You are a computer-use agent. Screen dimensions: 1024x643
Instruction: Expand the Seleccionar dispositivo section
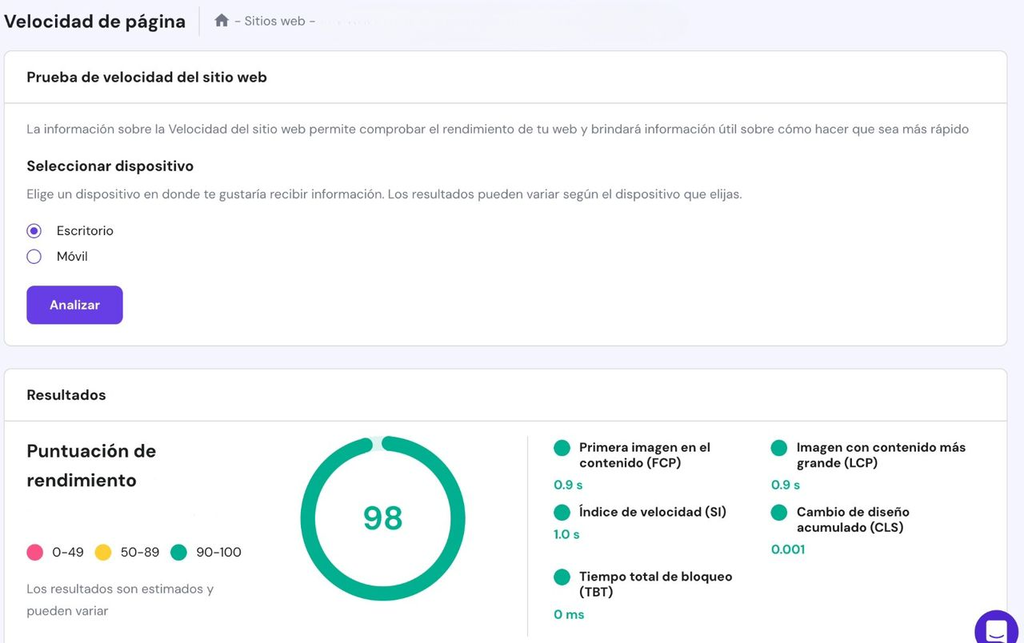[x=113, y=164]
